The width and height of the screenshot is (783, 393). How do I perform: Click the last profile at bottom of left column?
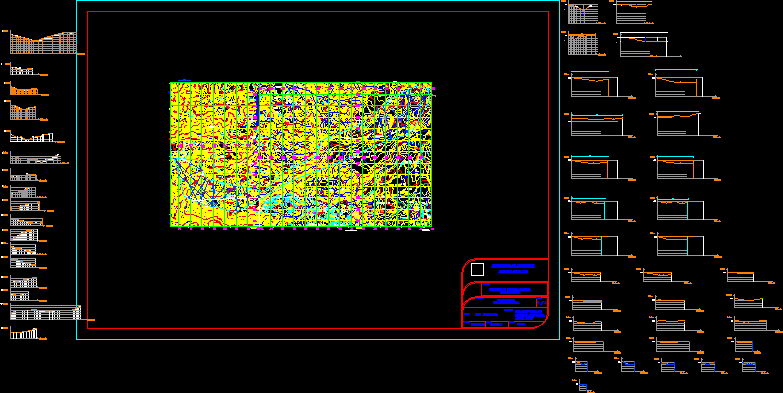coord(24,334)
